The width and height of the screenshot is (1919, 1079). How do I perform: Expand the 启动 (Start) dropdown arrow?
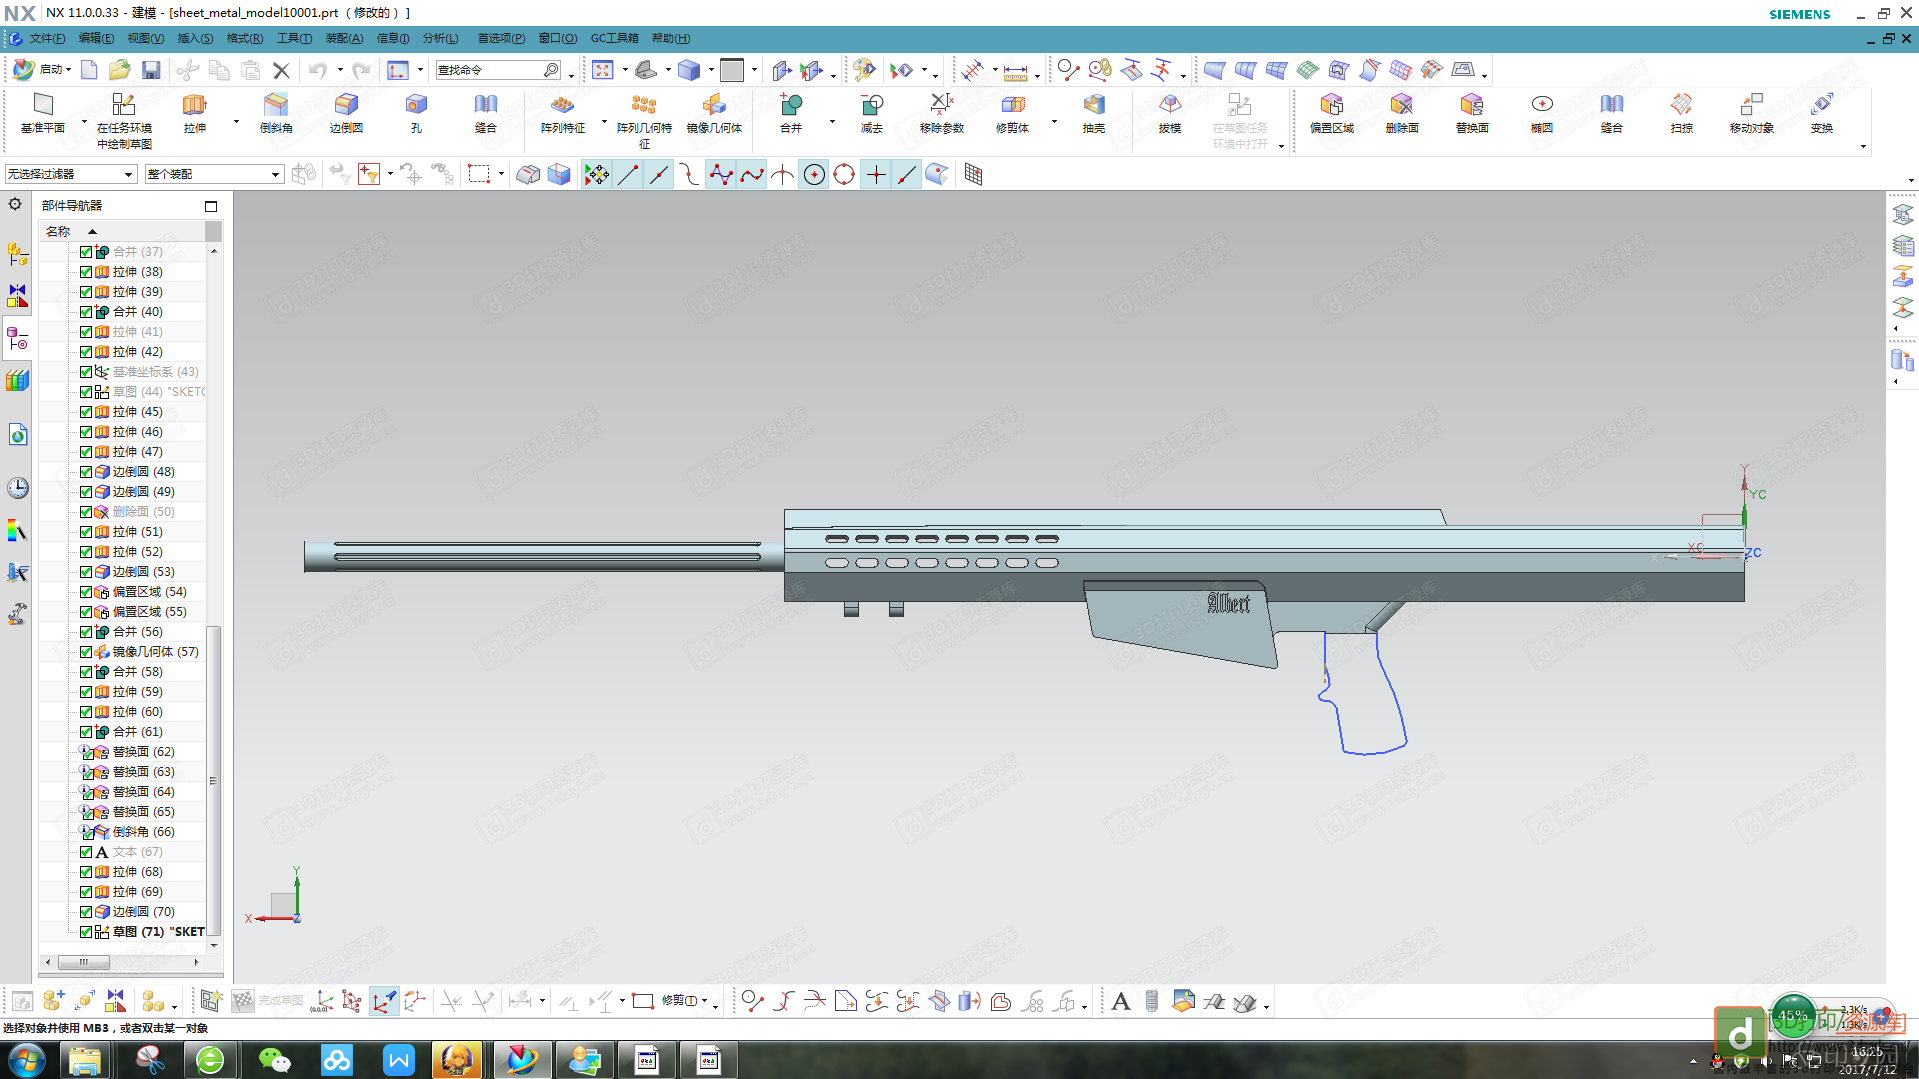coord(68,70)
